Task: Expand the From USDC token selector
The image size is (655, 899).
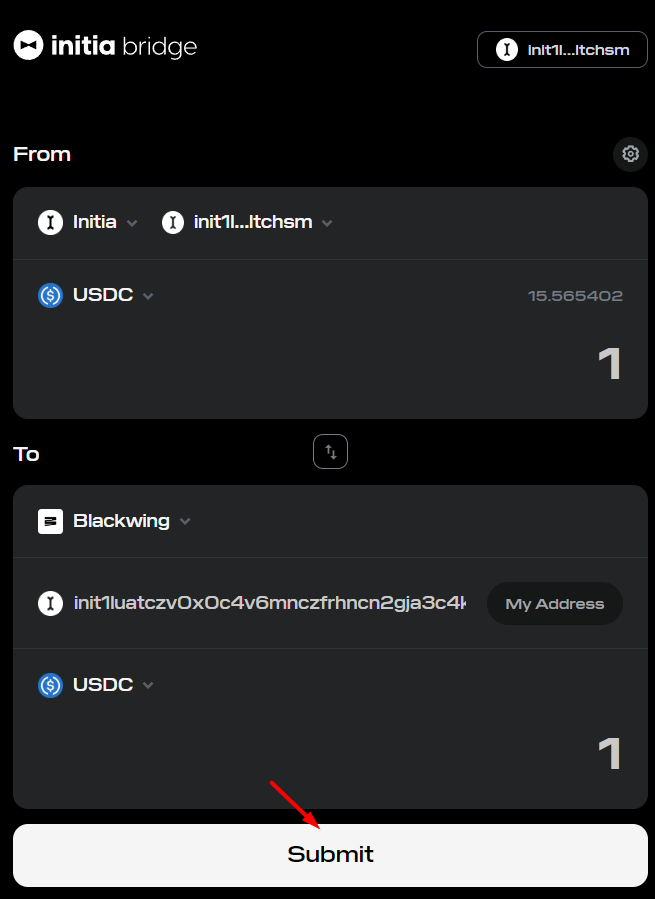Action: tap(96, 296)
